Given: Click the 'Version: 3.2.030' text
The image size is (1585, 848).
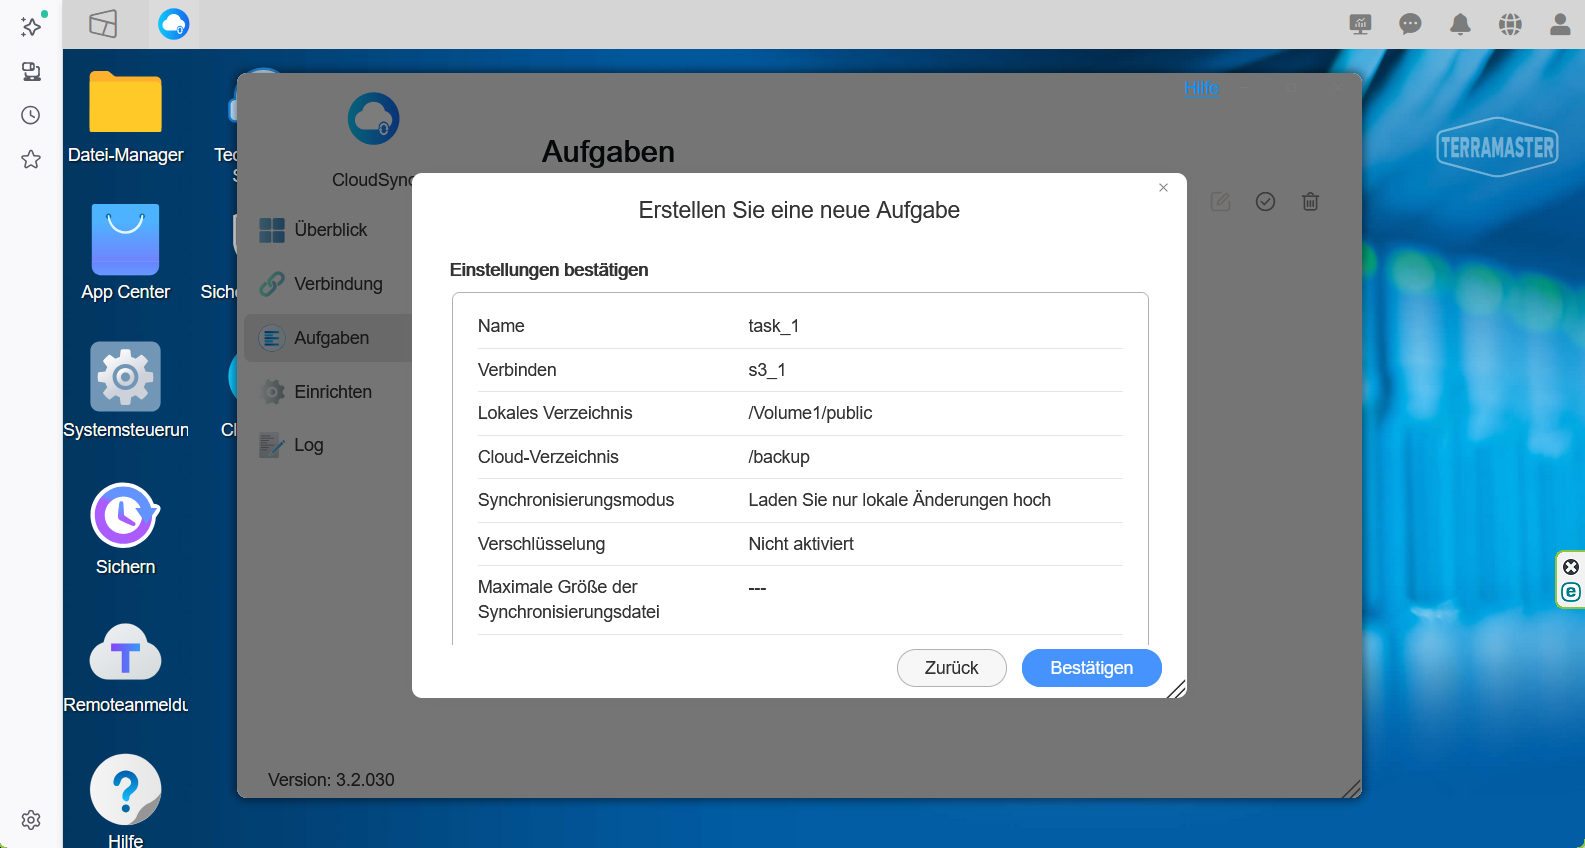Looking at the screenshot, I should (331, 780).
